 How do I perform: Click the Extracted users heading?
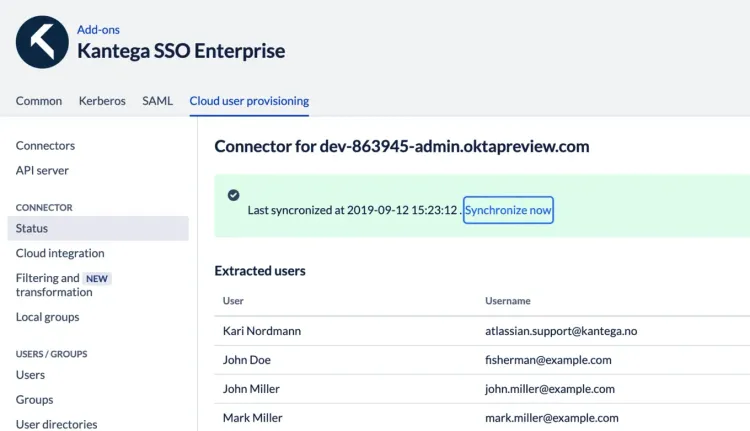pyautogui.click(x=260, y=271)
